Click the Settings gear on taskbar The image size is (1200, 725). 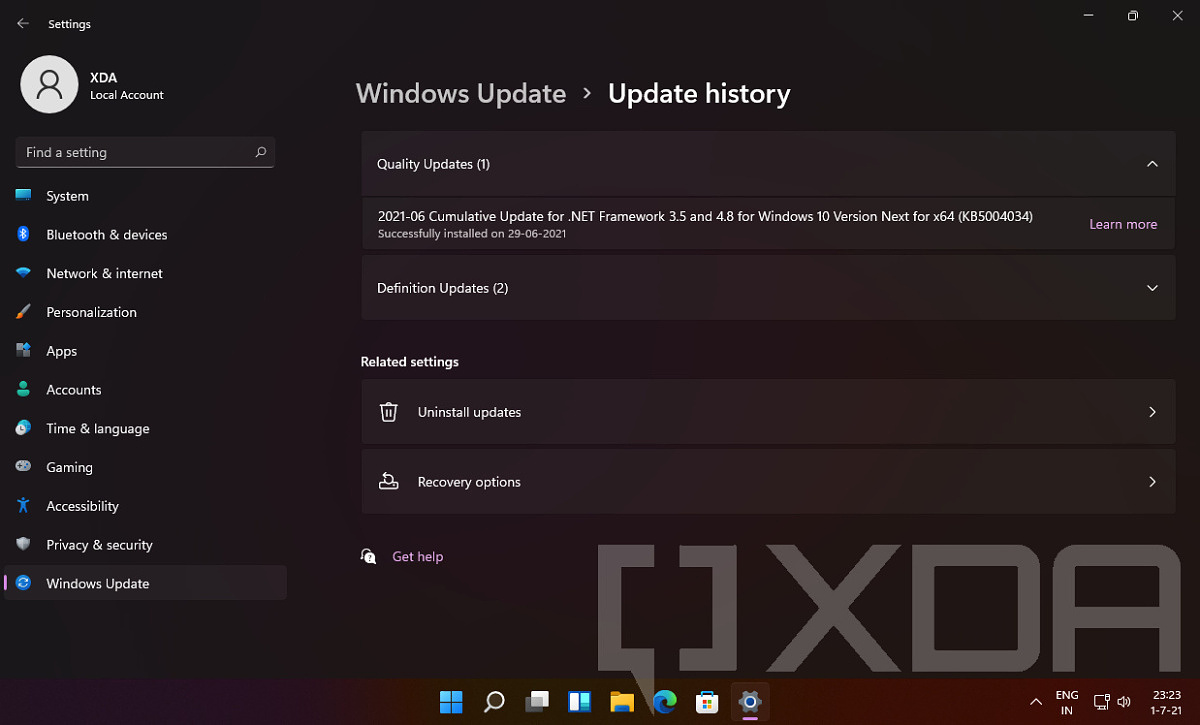tap(750, 702)
